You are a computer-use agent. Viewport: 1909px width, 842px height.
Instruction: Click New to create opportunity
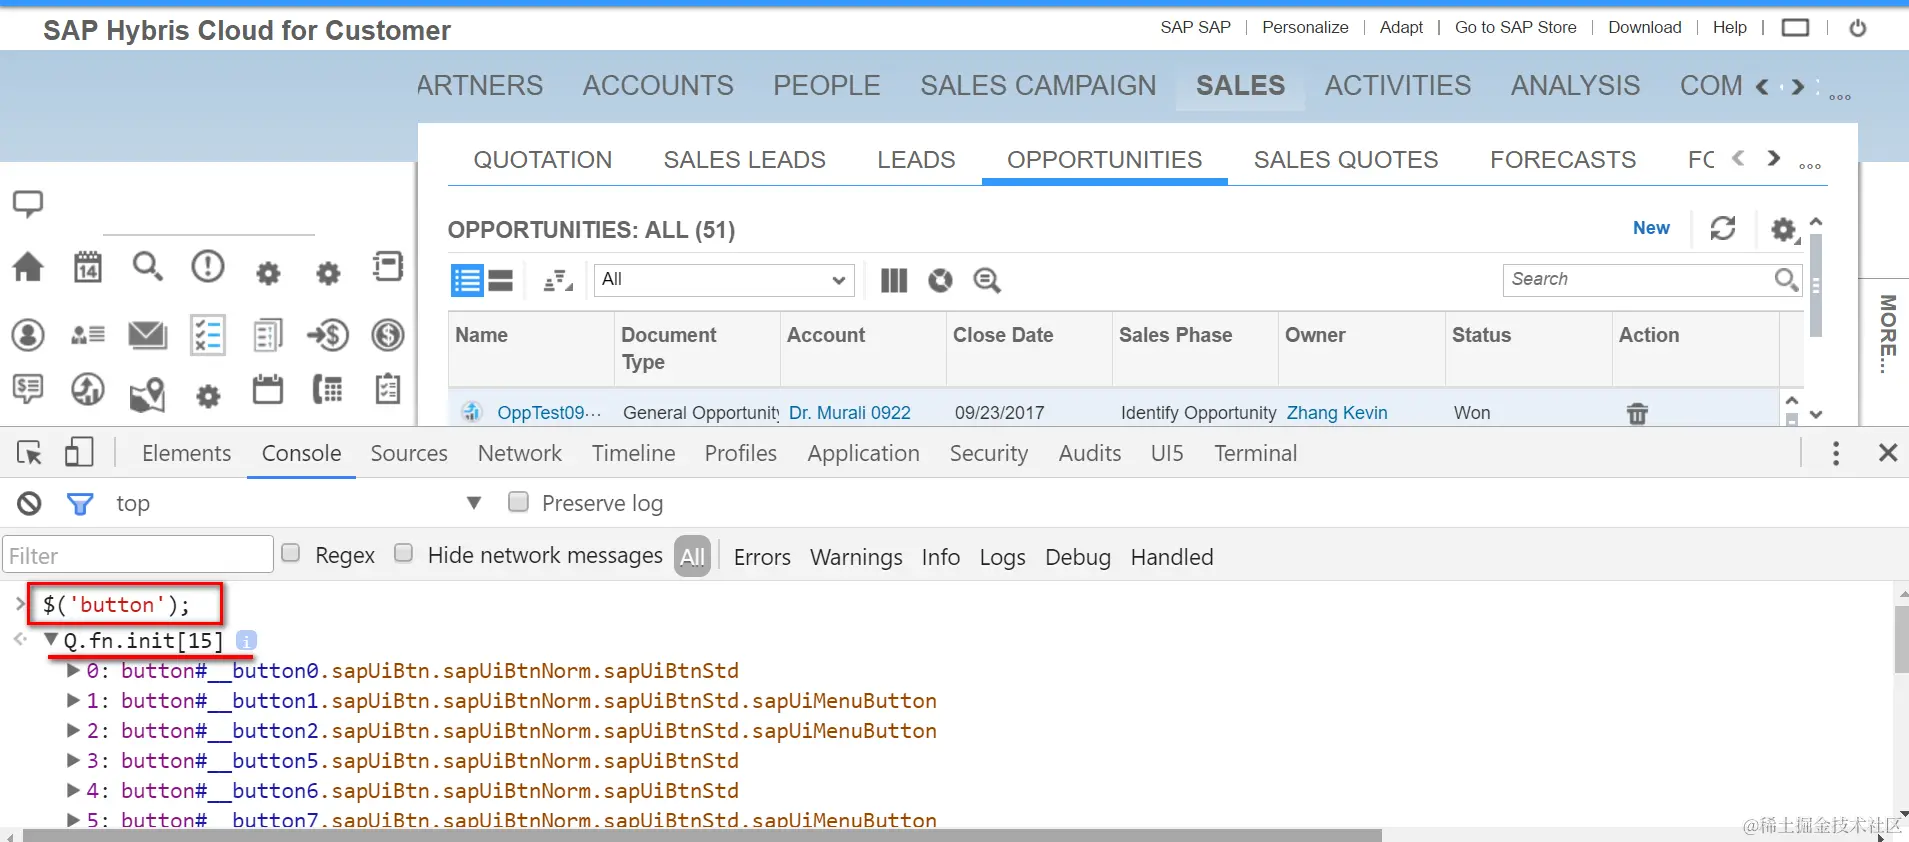(x=1651, y=228)
